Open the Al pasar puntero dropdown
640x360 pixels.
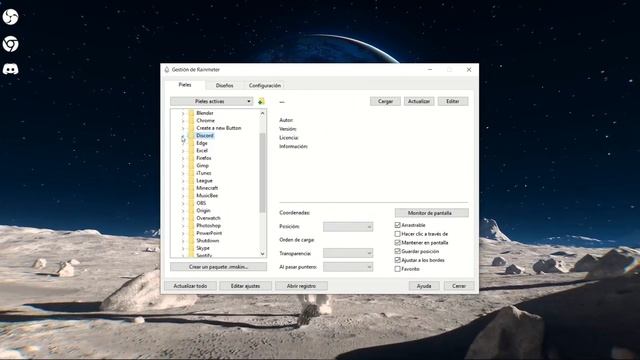[348, 267]
